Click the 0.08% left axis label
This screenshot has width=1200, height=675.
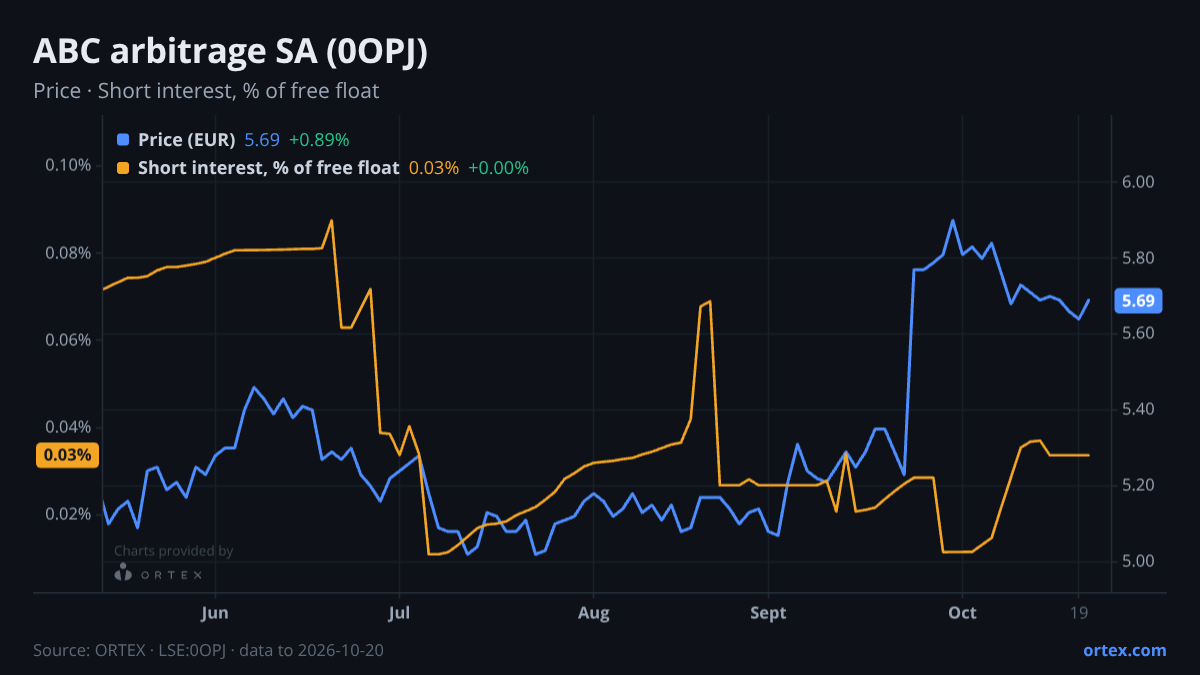pyautogui.click(x=68, y=252)
